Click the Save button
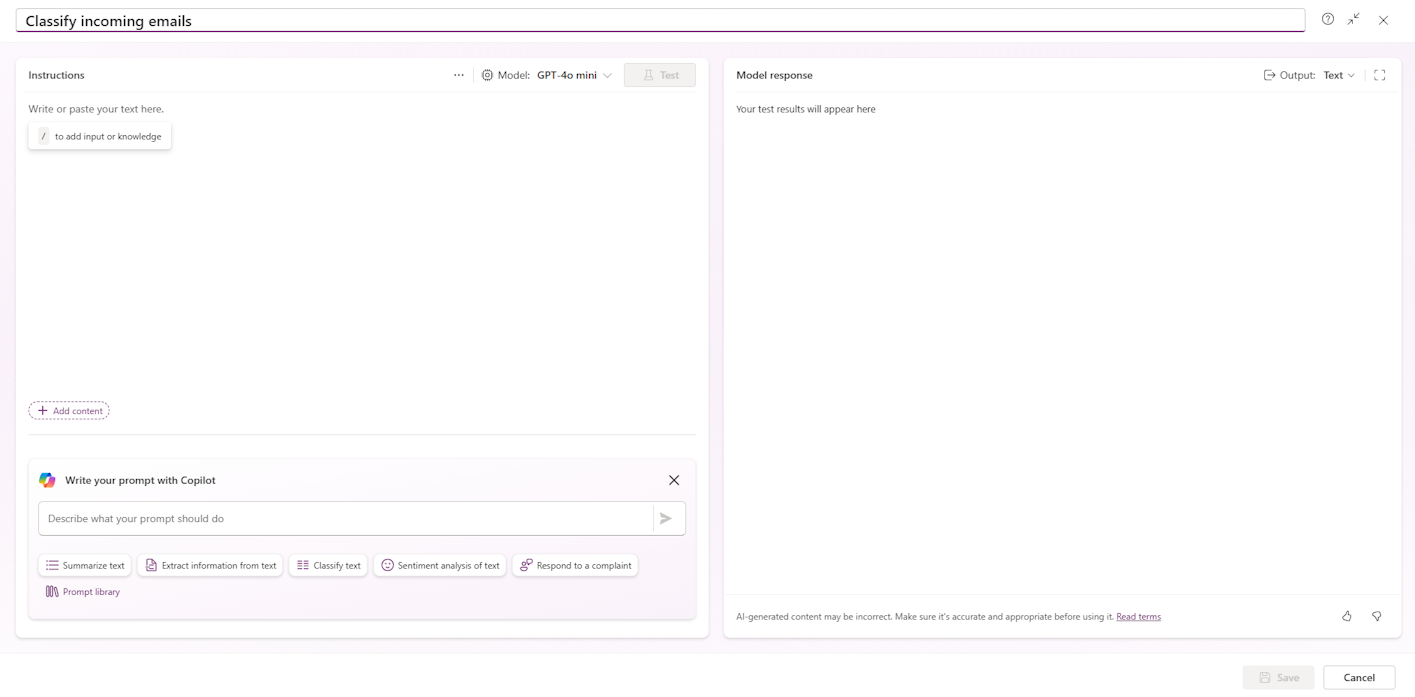 point(1279,677)
